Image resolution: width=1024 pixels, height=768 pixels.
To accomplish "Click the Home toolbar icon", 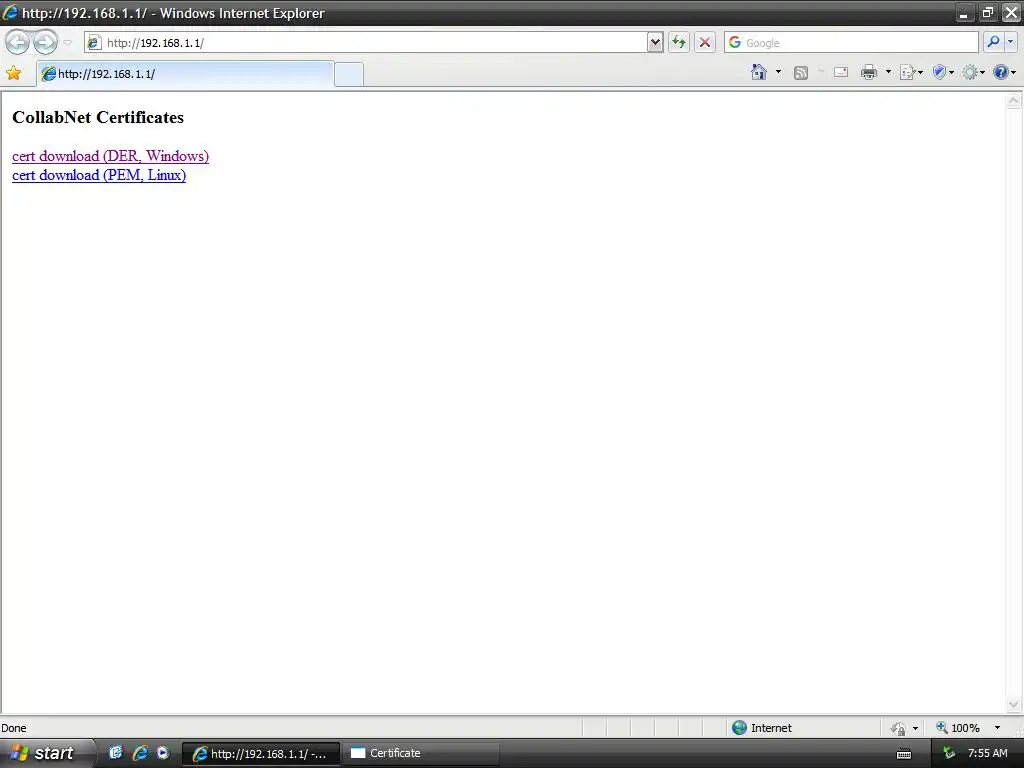I will [759, 72].
